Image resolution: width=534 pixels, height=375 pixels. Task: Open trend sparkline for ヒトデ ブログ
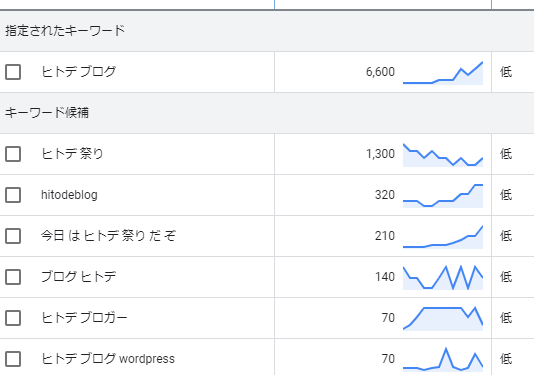pyautogui.click(x=443, y=73)
